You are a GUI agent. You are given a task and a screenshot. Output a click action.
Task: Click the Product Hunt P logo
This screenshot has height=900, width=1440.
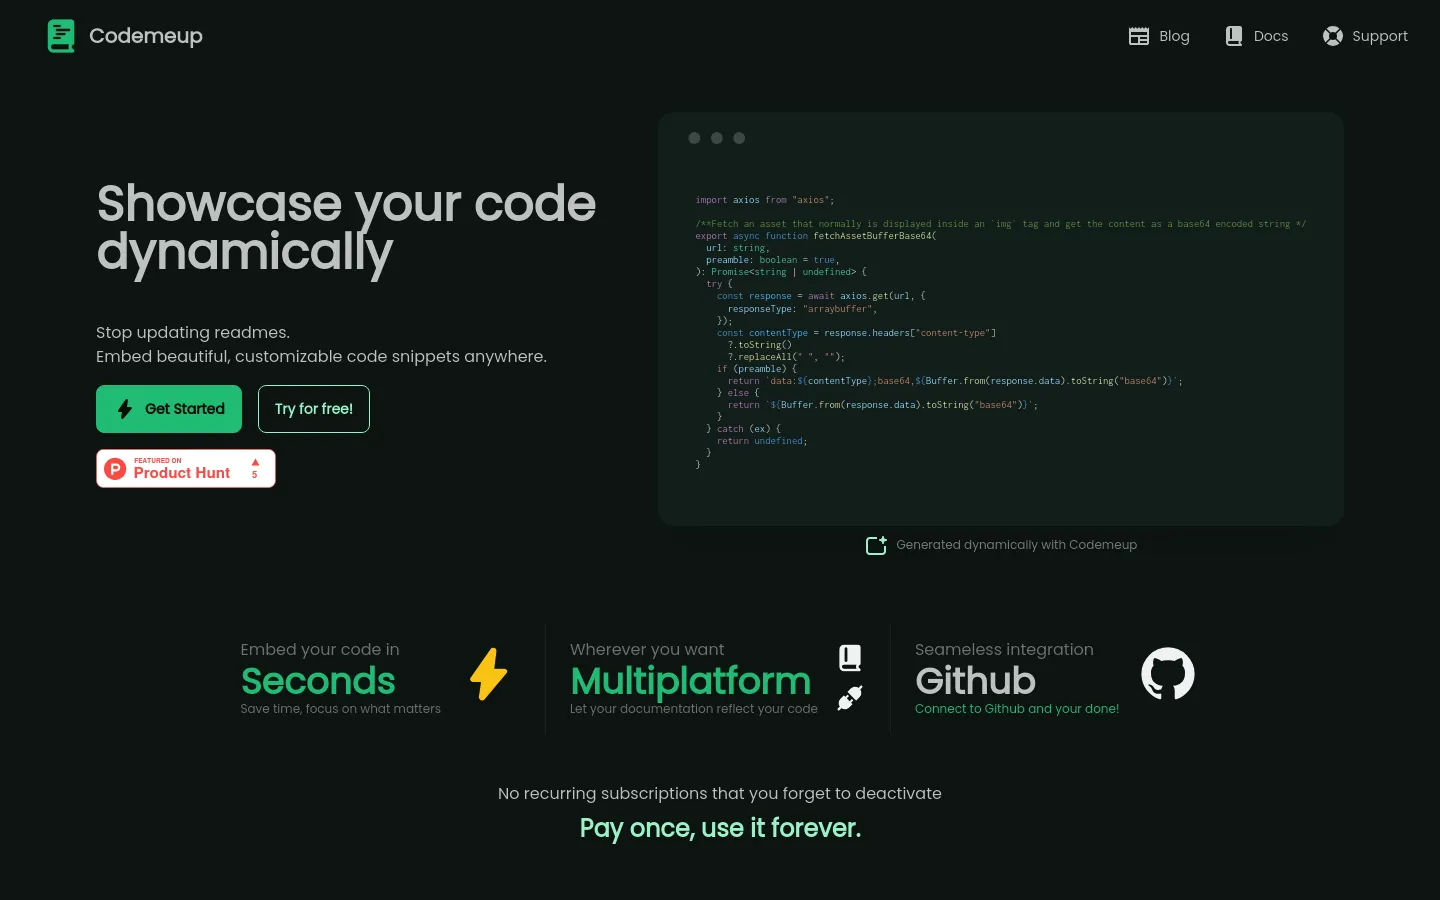[116, 468]
